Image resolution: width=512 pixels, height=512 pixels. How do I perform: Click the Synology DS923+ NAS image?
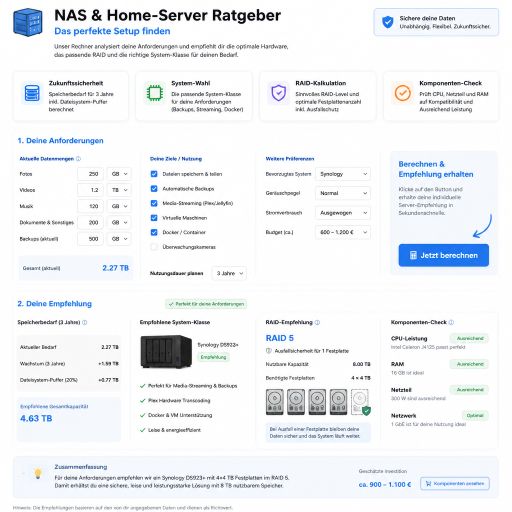coord(166,352)
